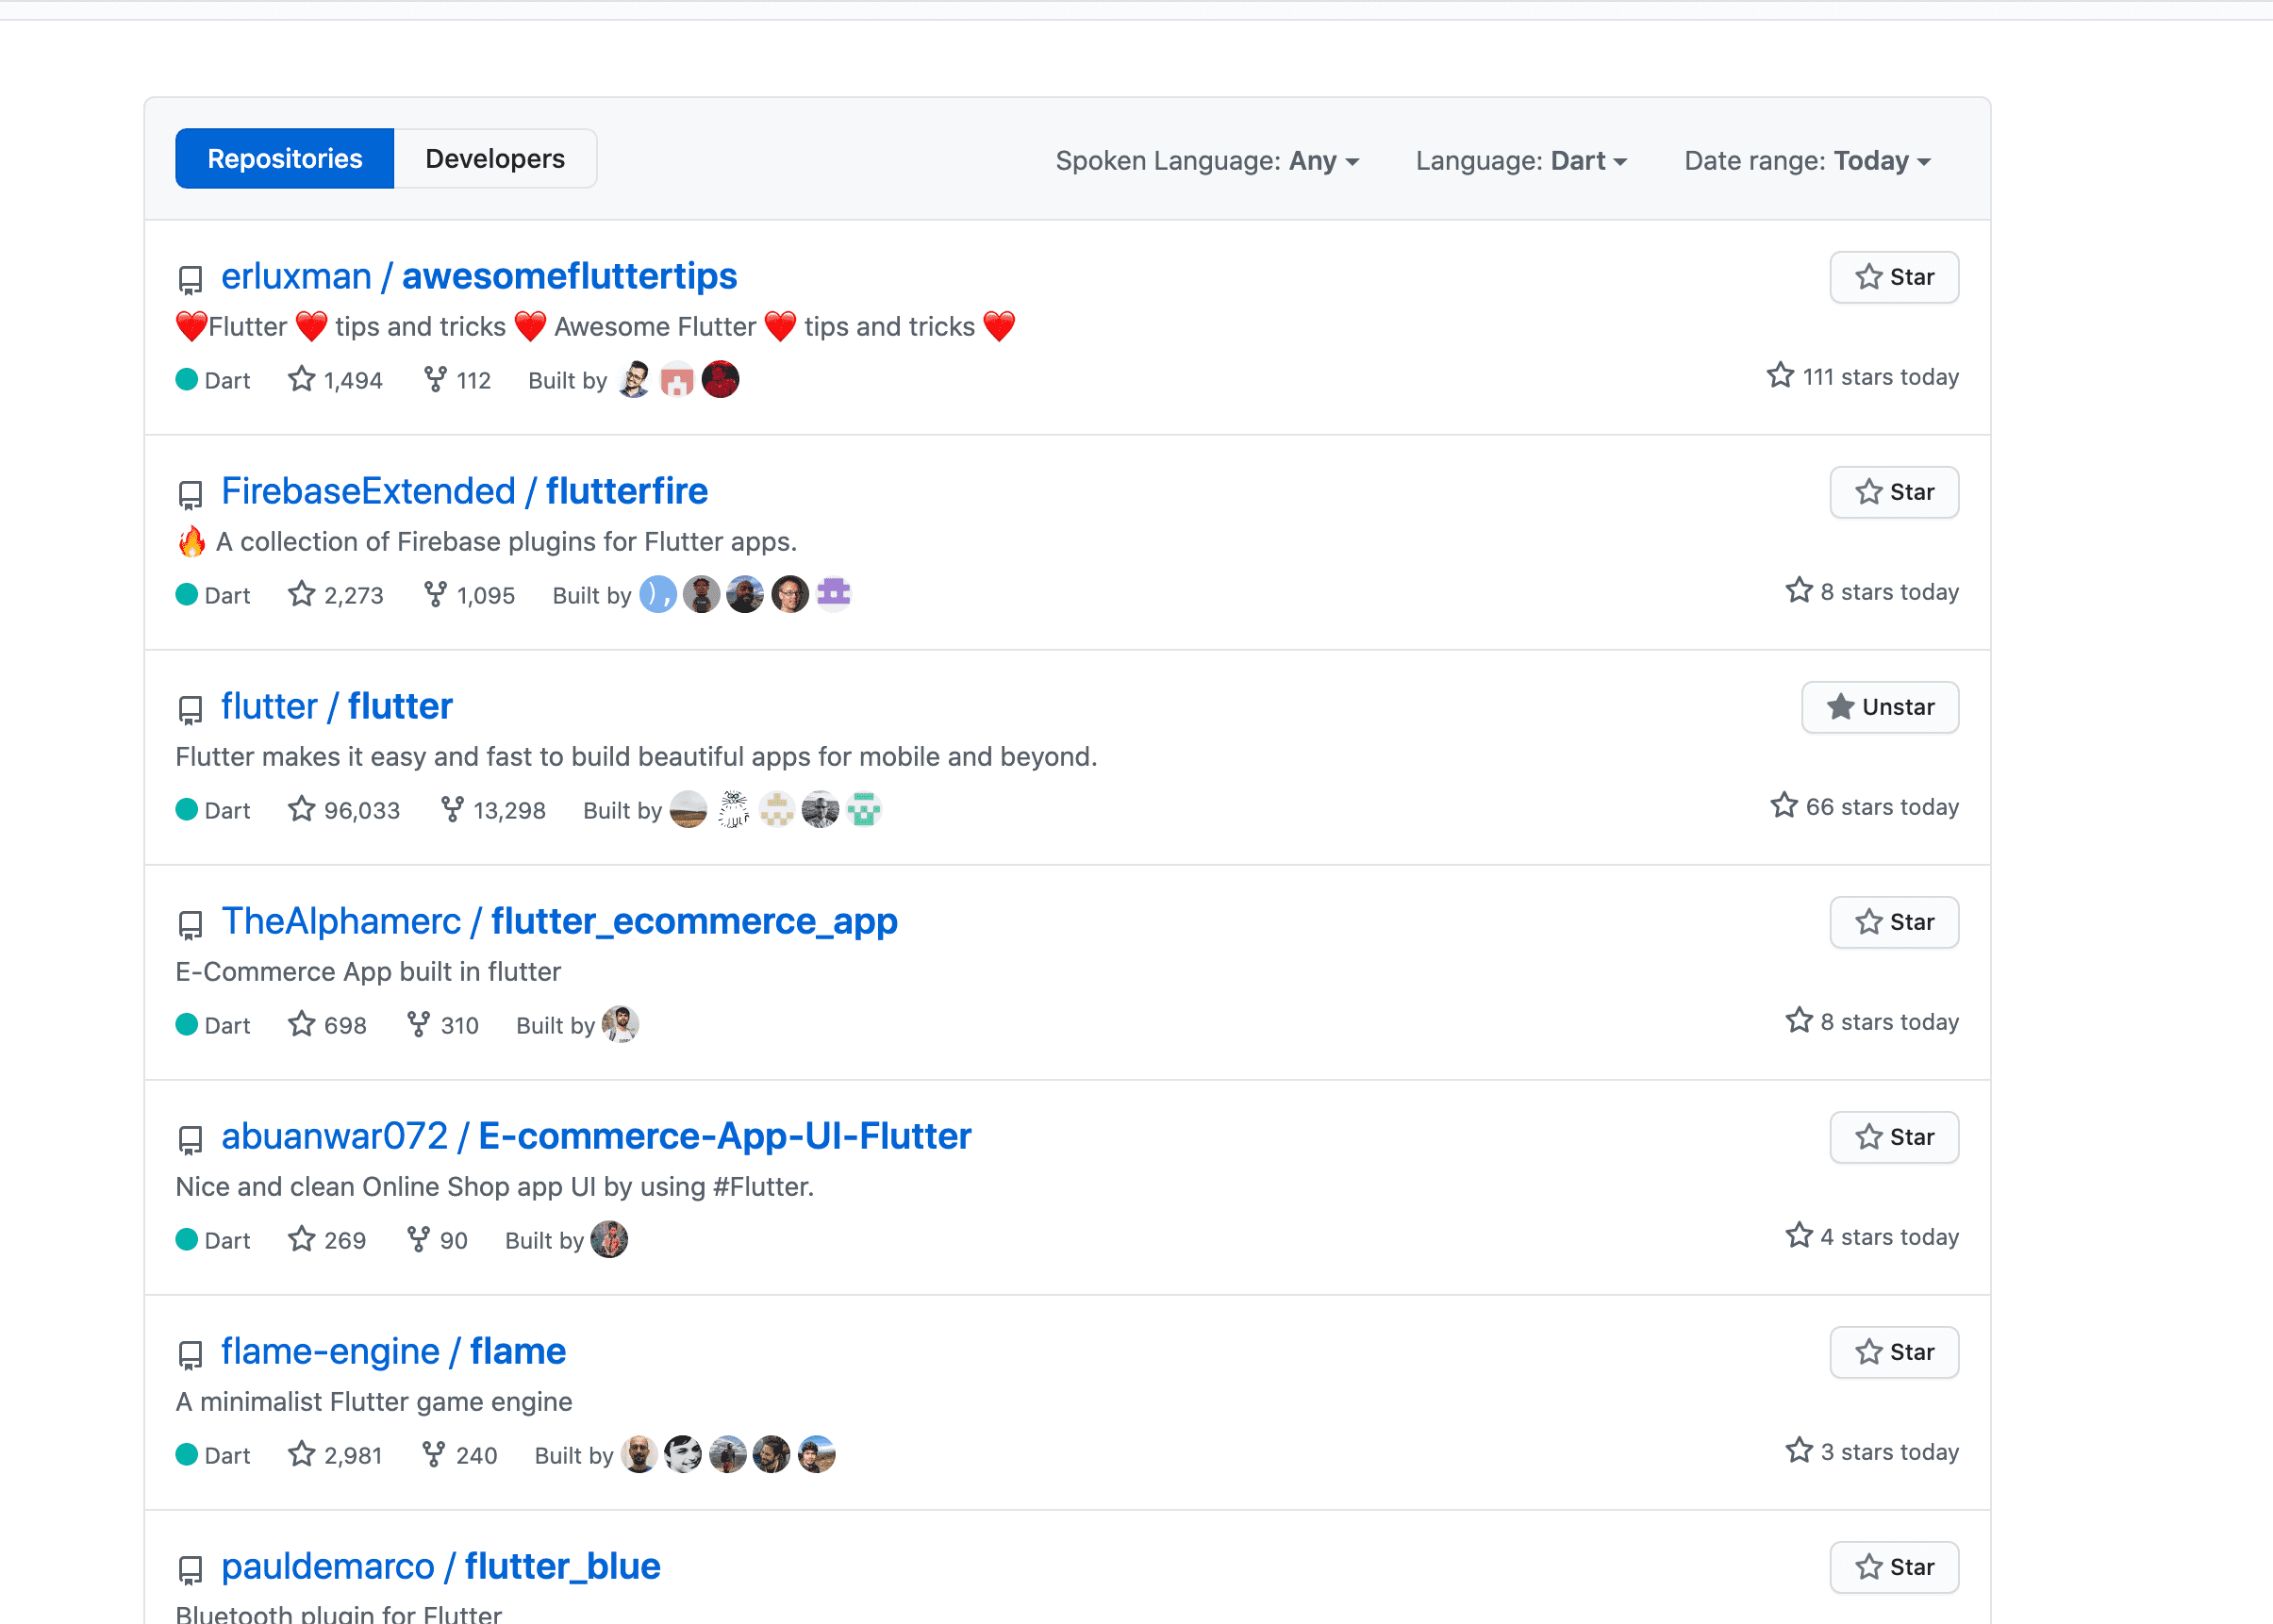Open TheAlphamerc / flutter_ecommerce_app repository

pos(559,921)
